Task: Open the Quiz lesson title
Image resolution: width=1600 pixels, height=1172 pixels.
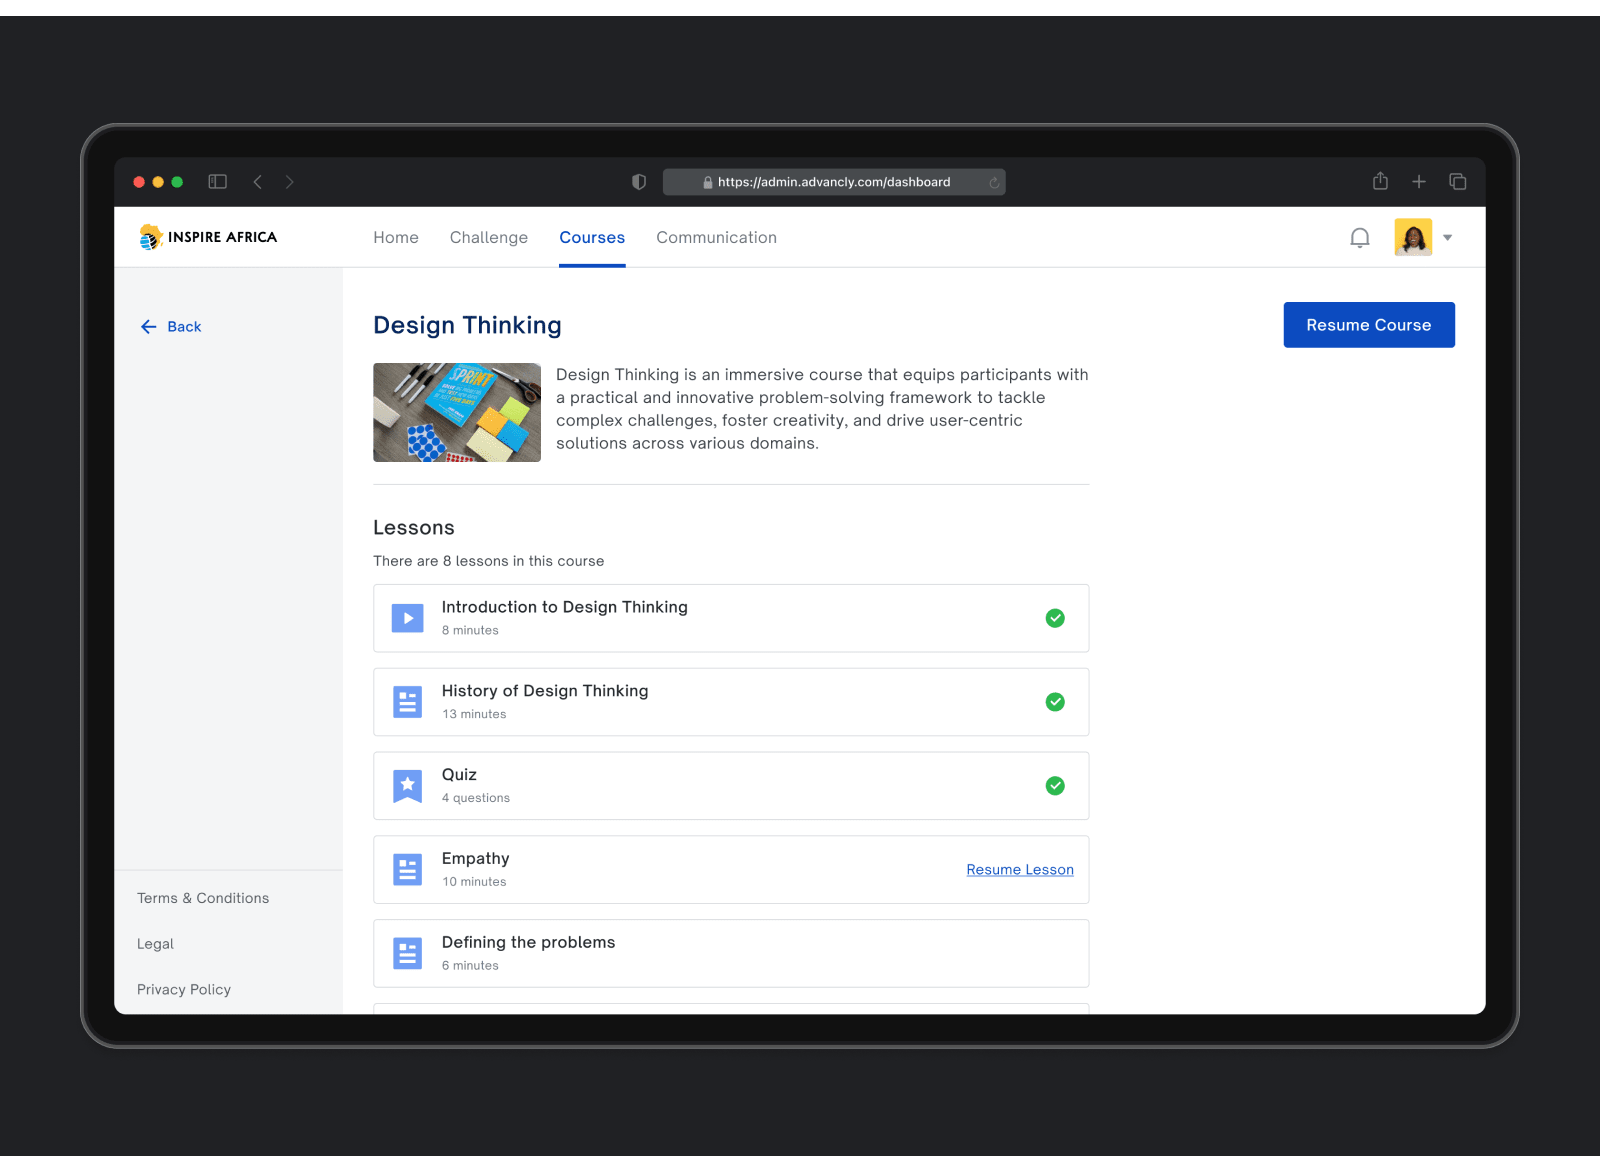Action: coord(459,775)
